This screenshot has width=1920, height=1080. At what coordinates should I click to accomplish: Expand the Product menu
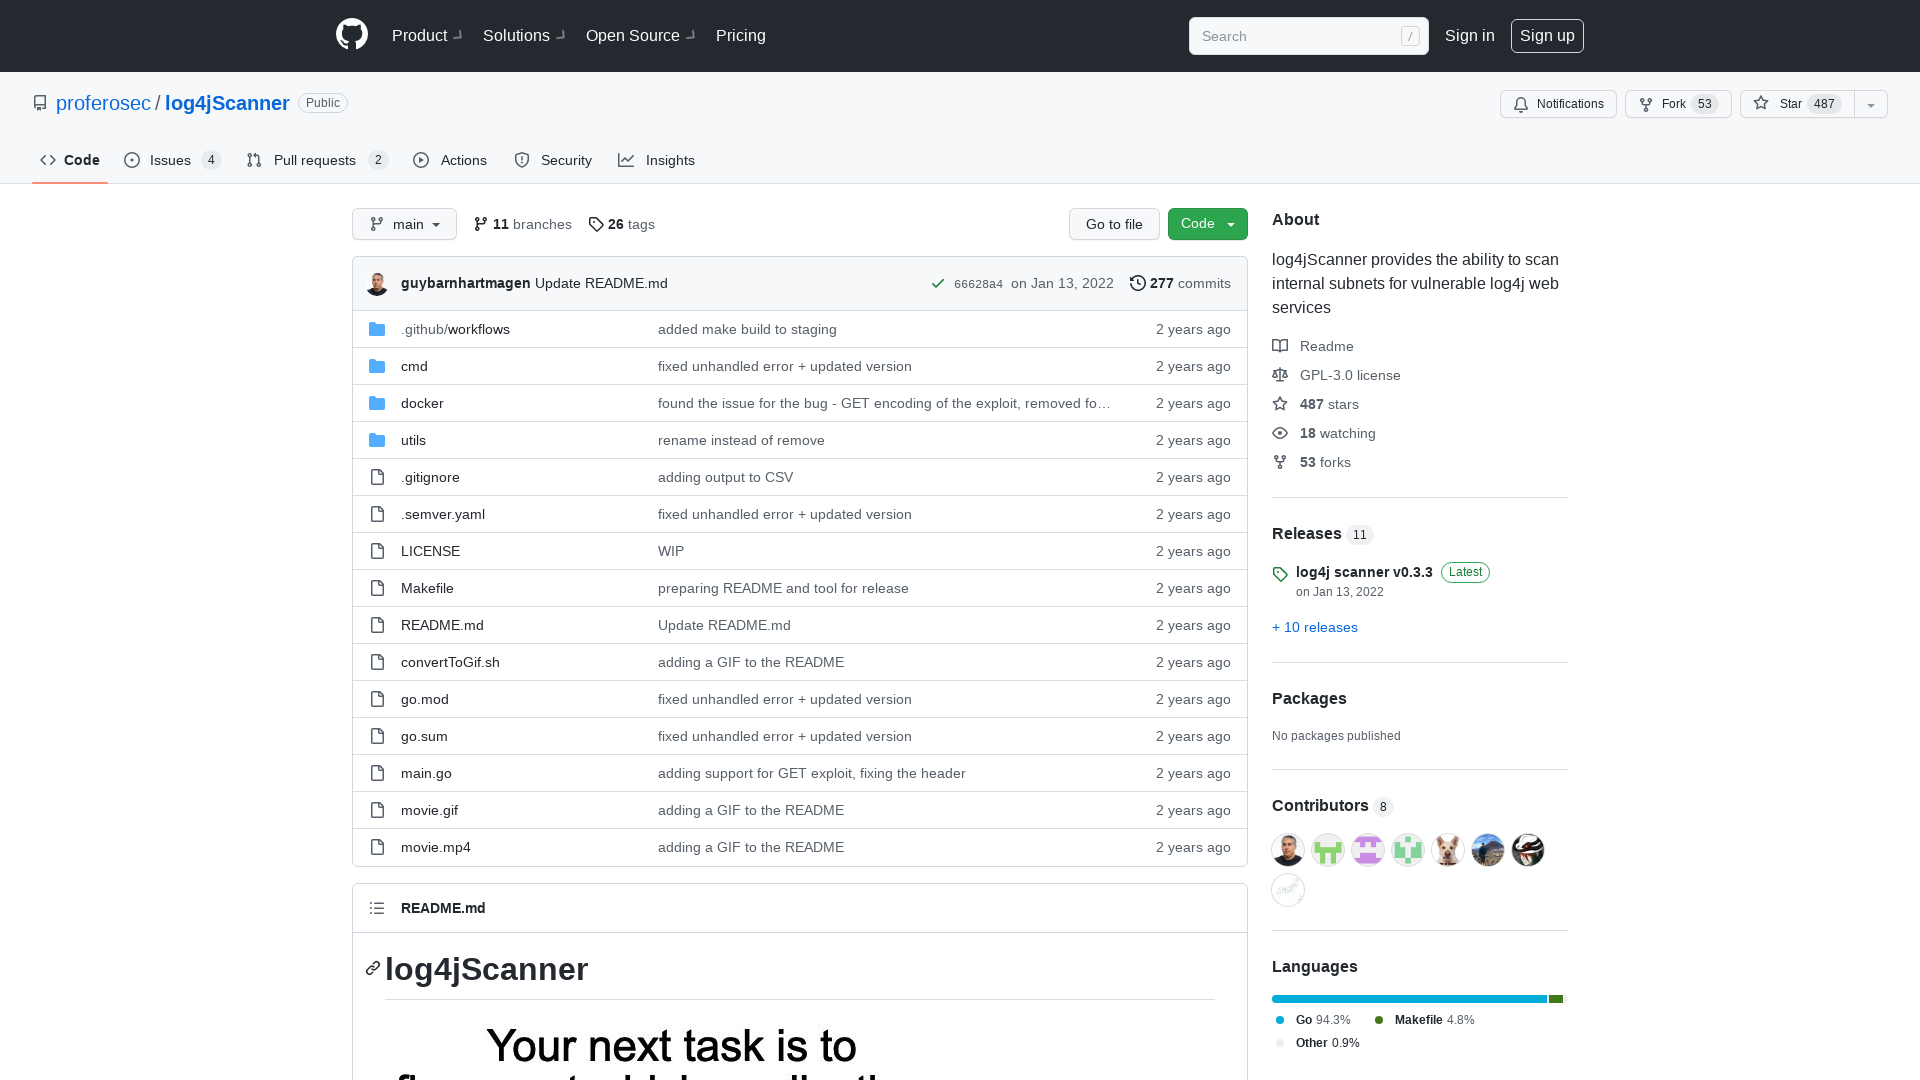427,35
